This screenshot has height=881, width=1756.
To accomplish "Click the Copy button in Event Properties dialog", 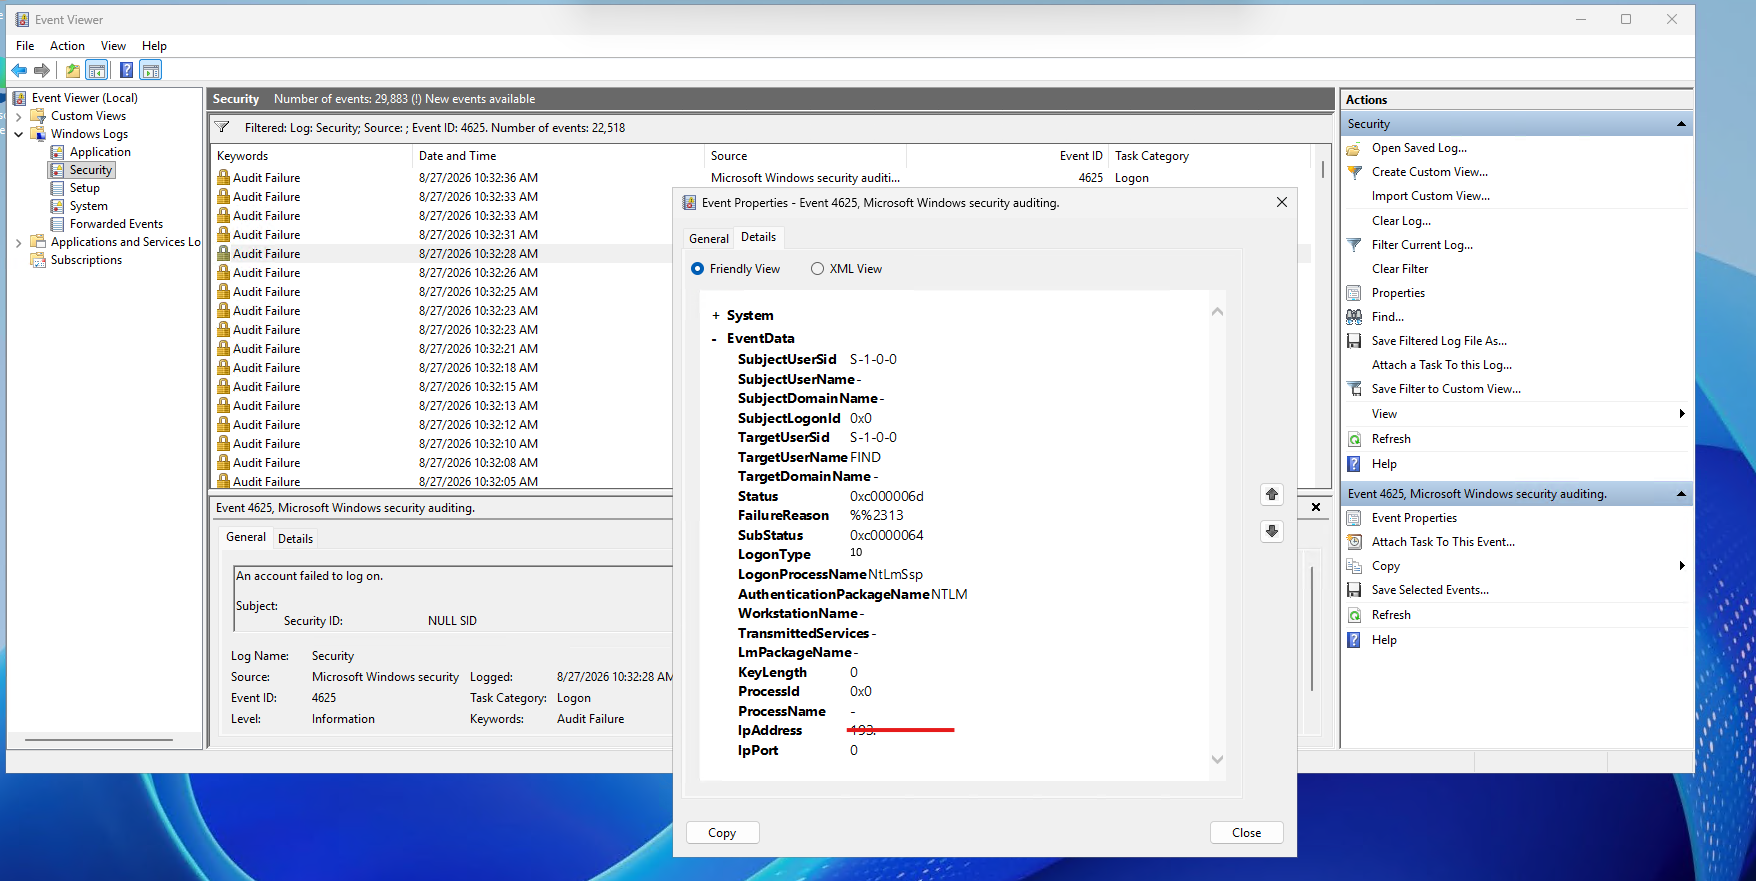I will [x=722, y=833].
